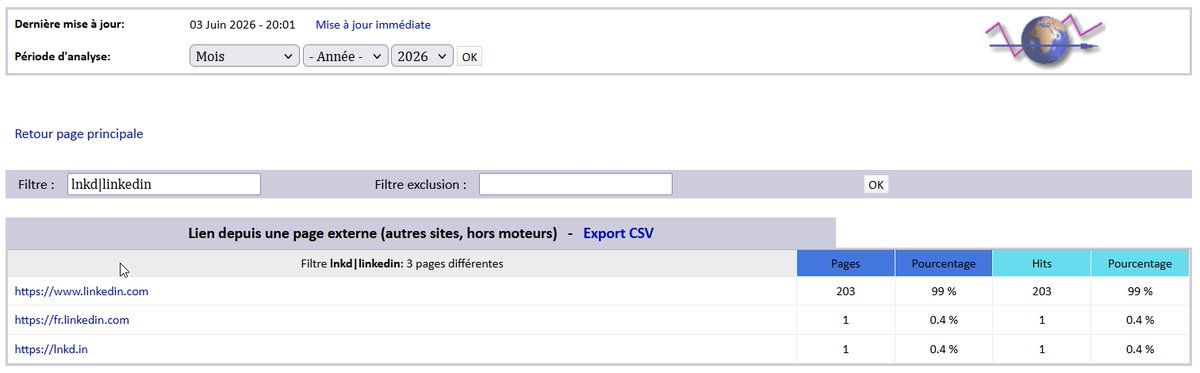Click OK next to the year dropdown
Screen dimensions: 1200x373
[x=469, y=57]
